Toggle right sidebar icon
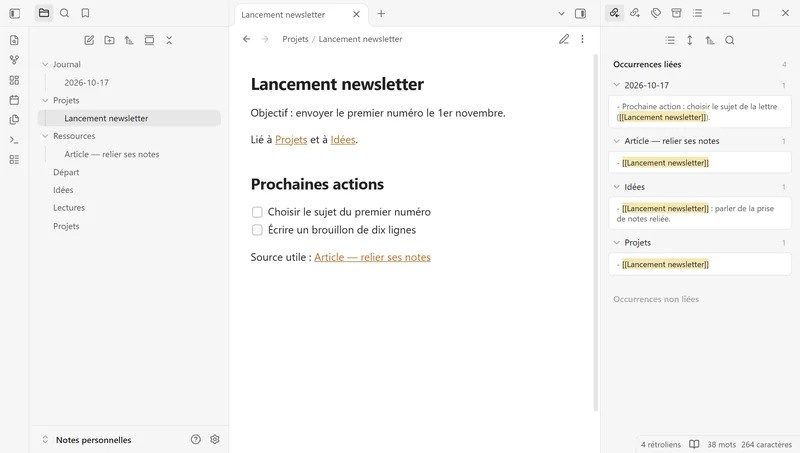This screenshot has width=800, height=453. (580, 13)
